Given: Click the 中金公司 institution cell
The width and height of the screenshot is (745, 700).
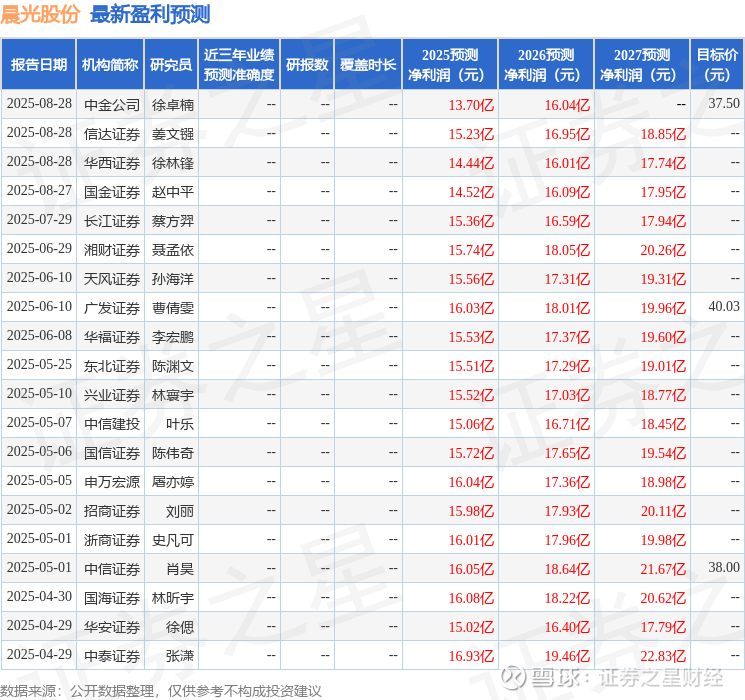Looking at the screenshot, I should [x=112, y=105].
